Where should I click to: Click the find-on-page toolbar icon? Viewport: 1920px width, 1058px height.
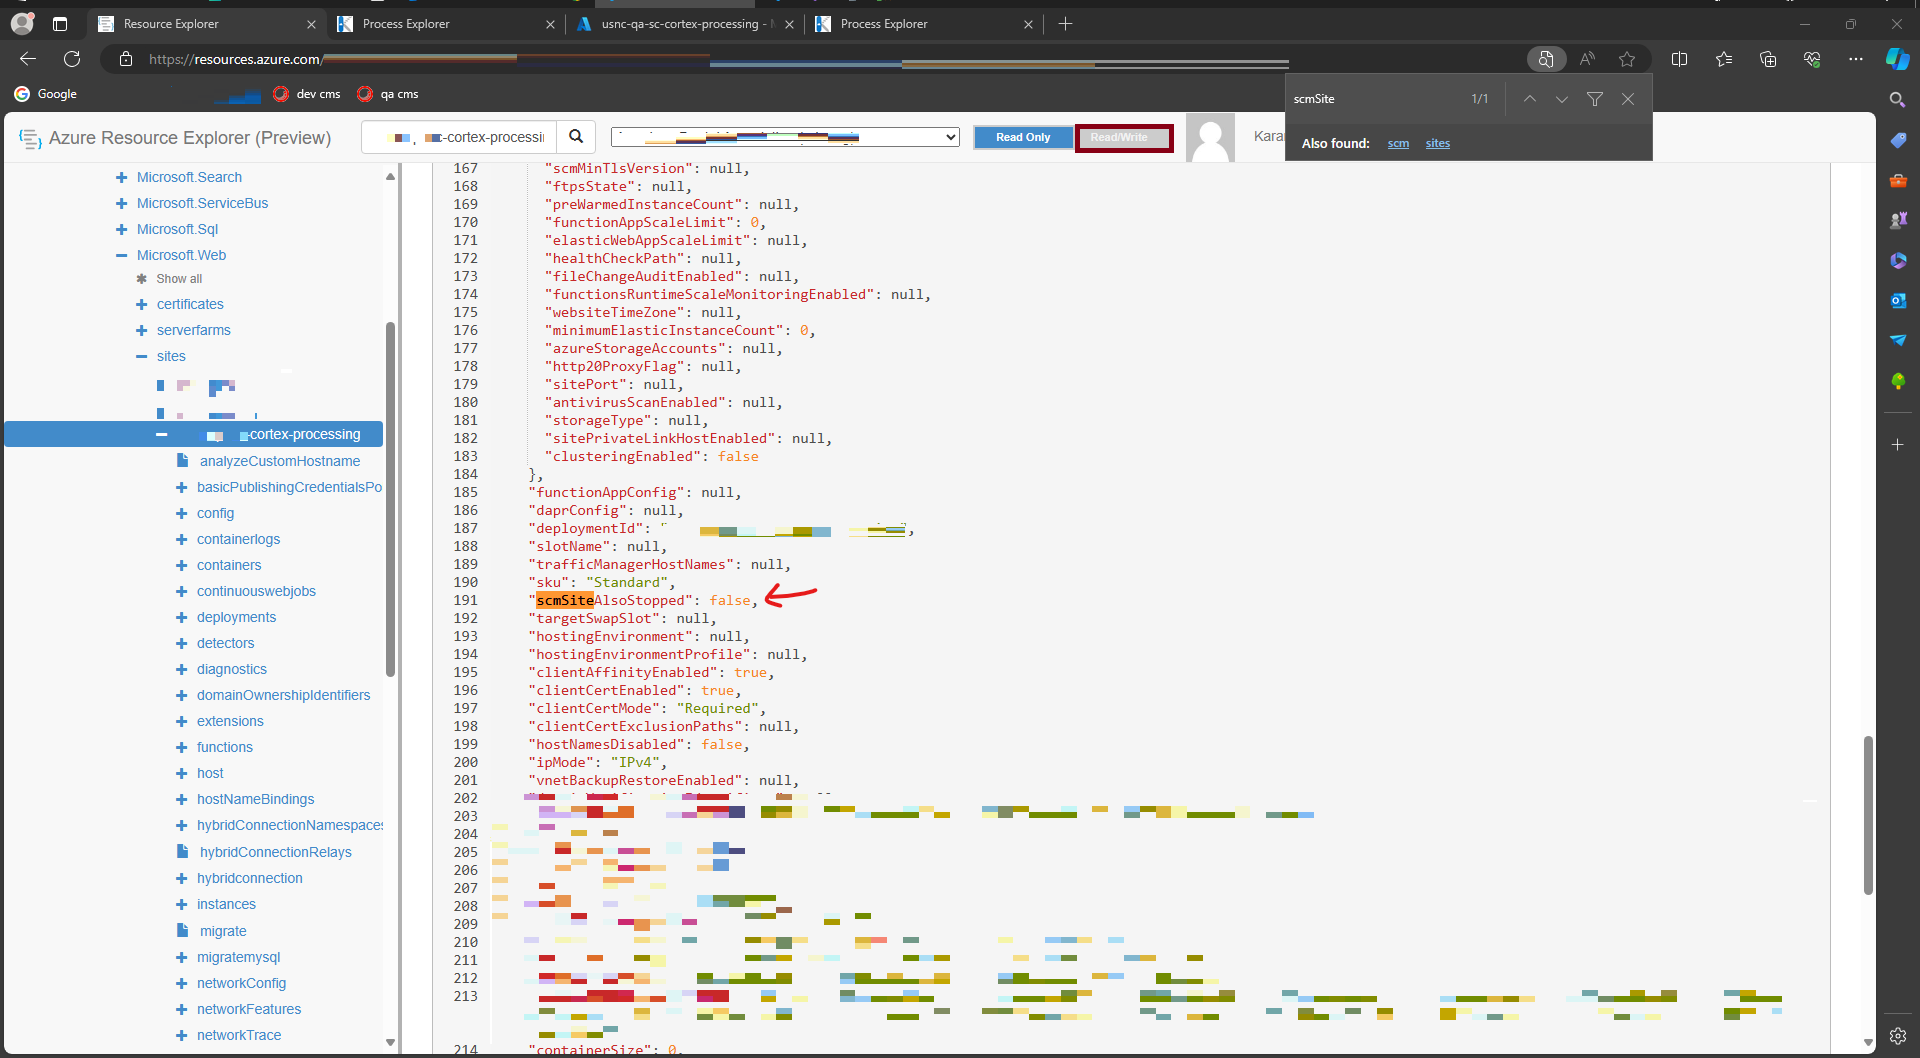(1546, 59)
